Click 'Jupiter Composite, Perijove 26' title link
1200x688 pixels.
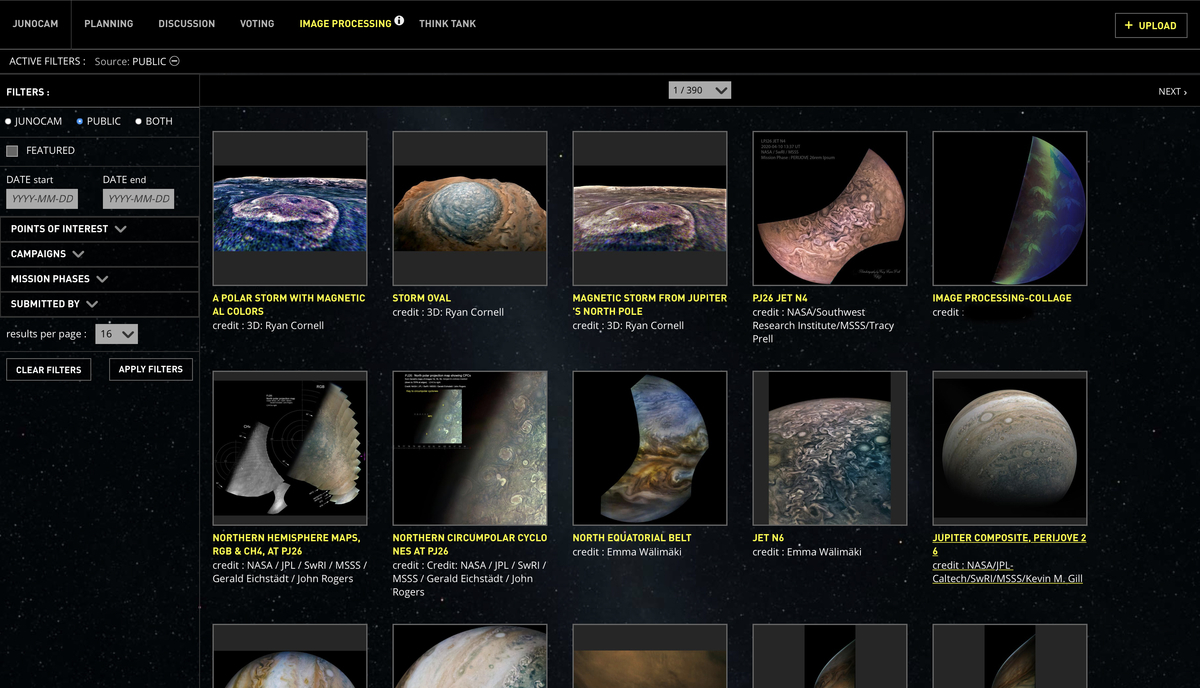1010,544
